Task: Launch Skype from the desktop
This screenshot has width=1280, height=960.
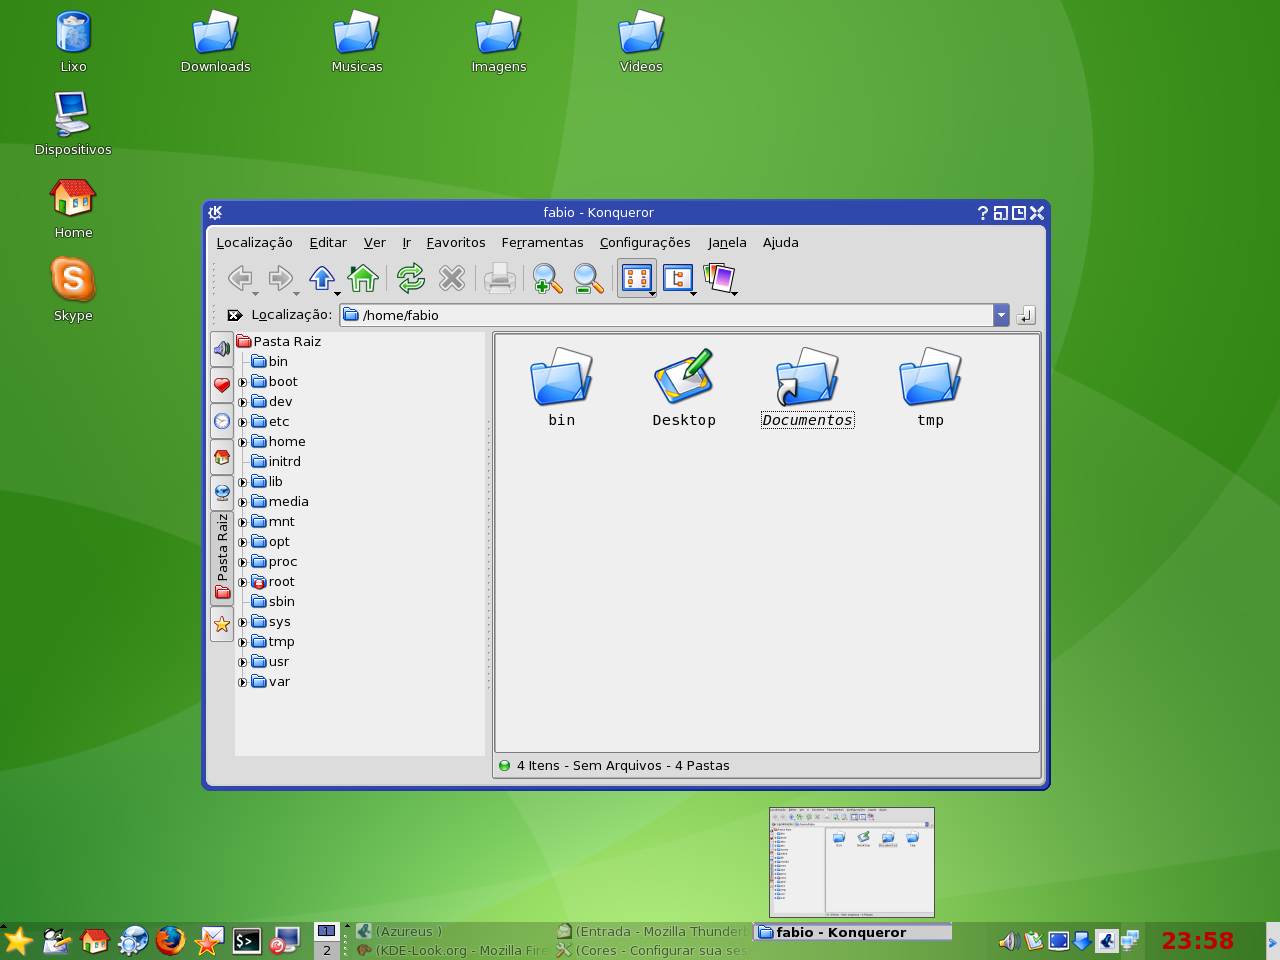Action: (73, 289)
